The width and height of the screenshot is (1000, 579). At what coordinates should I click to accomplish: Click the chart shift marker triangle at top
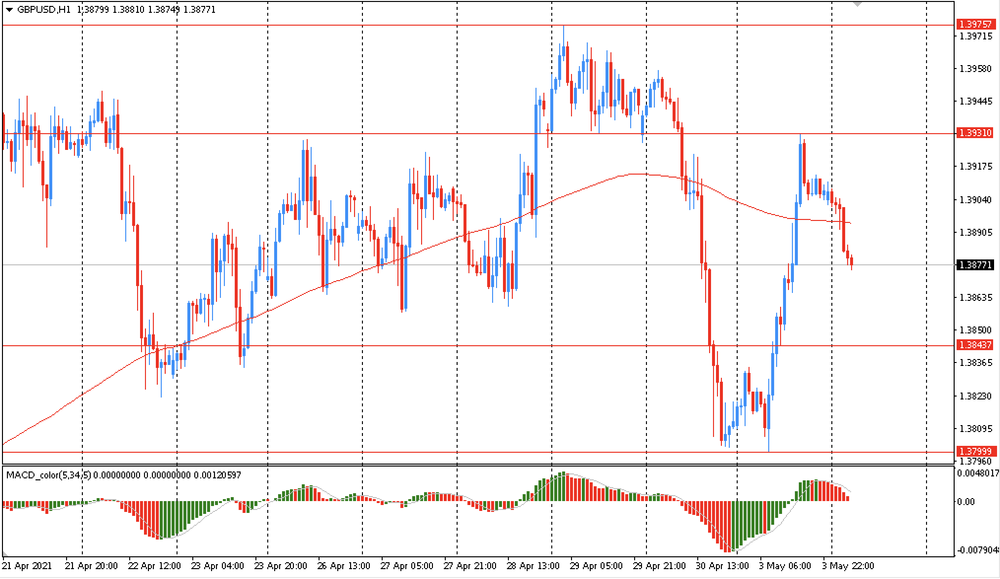click(858, 4)
